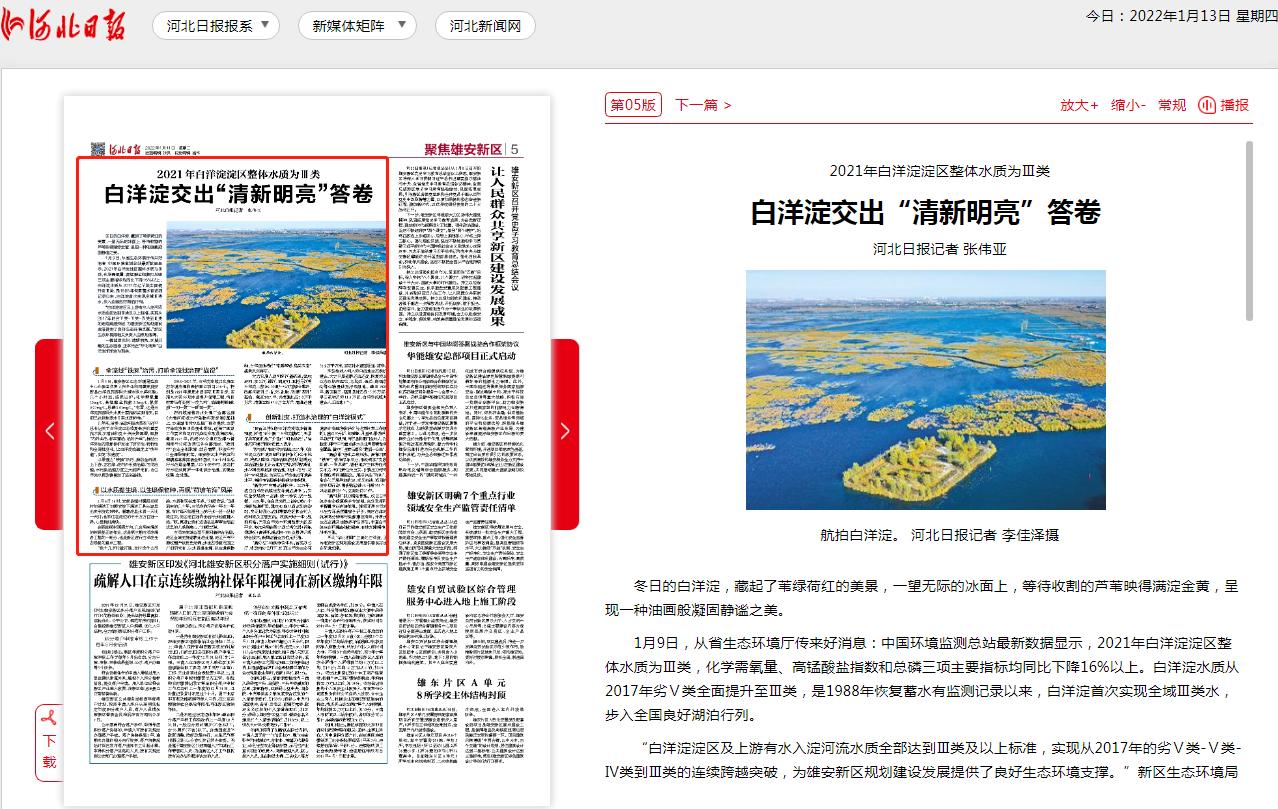
Task: Go to 河北新闻网
Action: click(x=486, y=26)
